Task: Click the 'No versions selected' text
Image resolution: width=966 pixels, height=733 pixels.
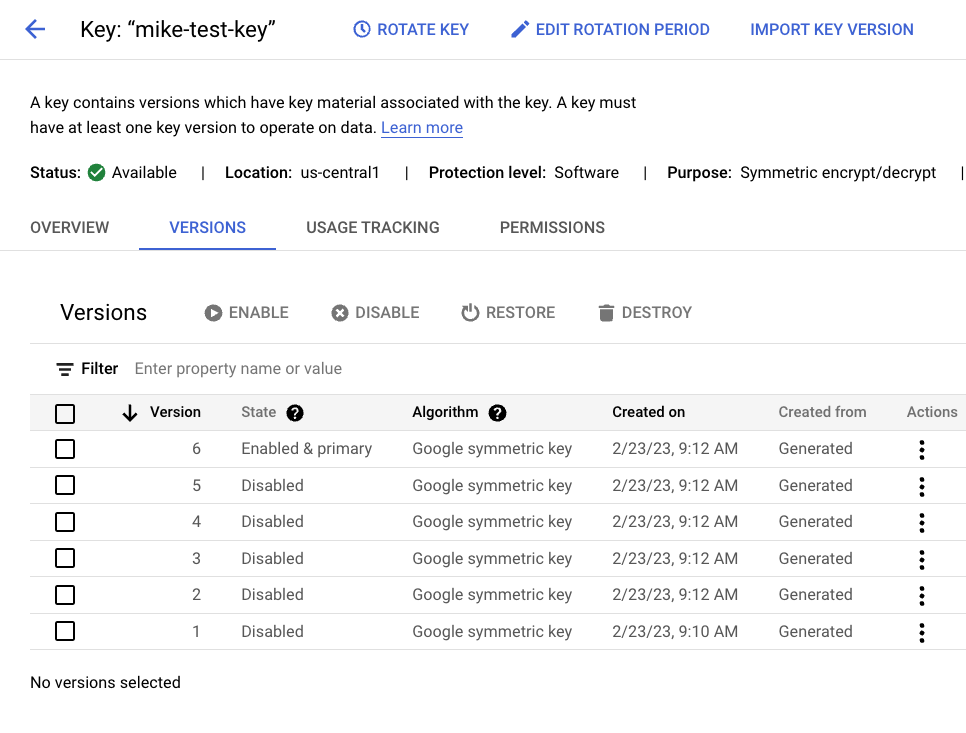Action: [x=105, y=682]
